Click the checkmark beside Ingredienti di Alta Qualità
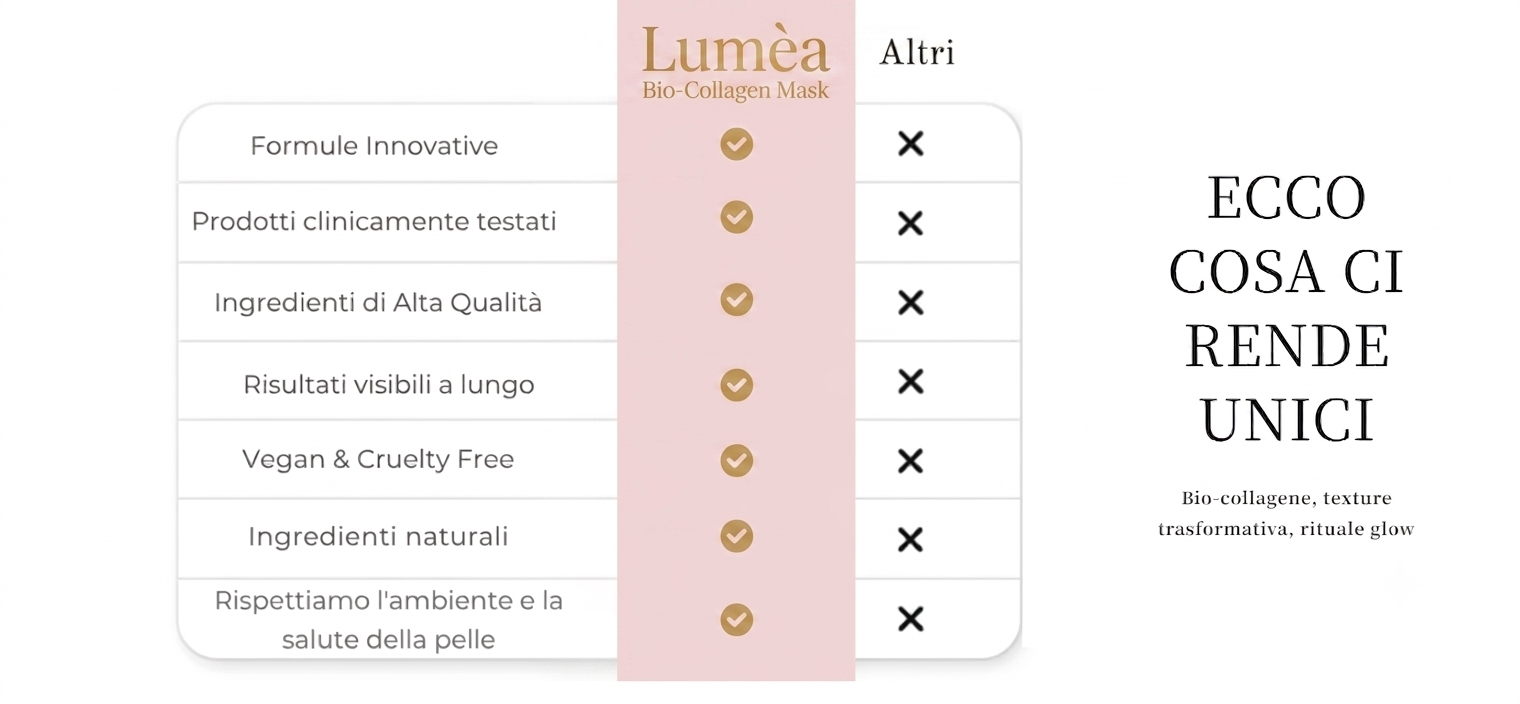1520x704 pixels. pyautogui.click(x=737, y=299)
